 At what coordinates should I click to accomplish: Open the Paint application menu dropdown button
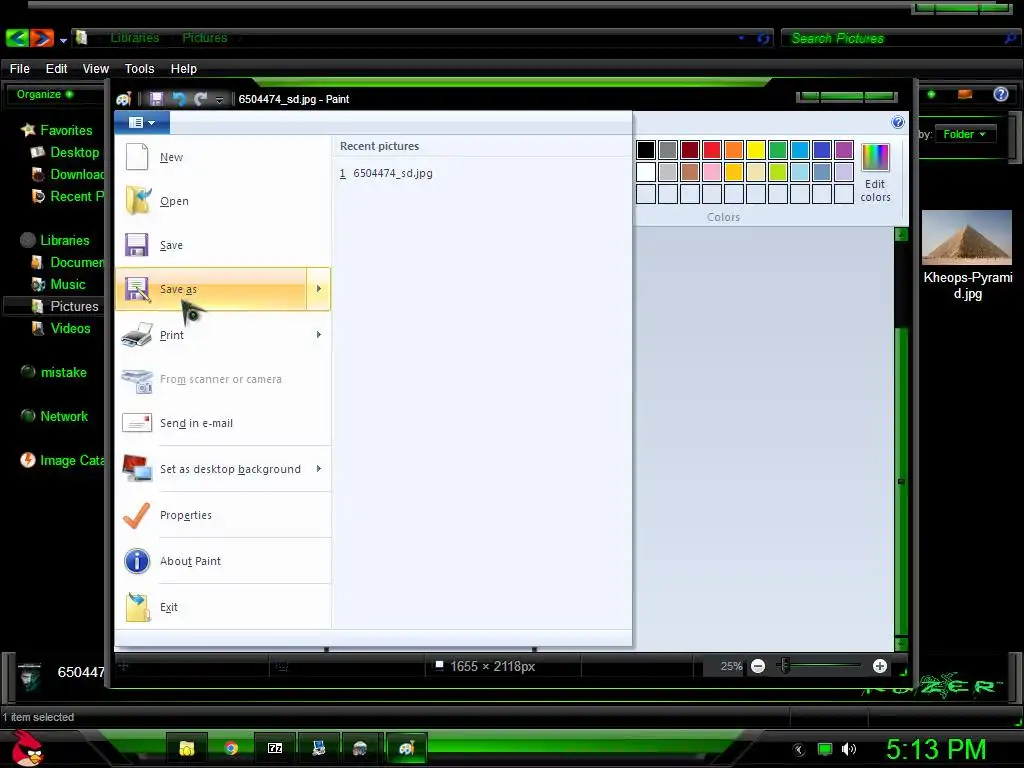point(142,122)
